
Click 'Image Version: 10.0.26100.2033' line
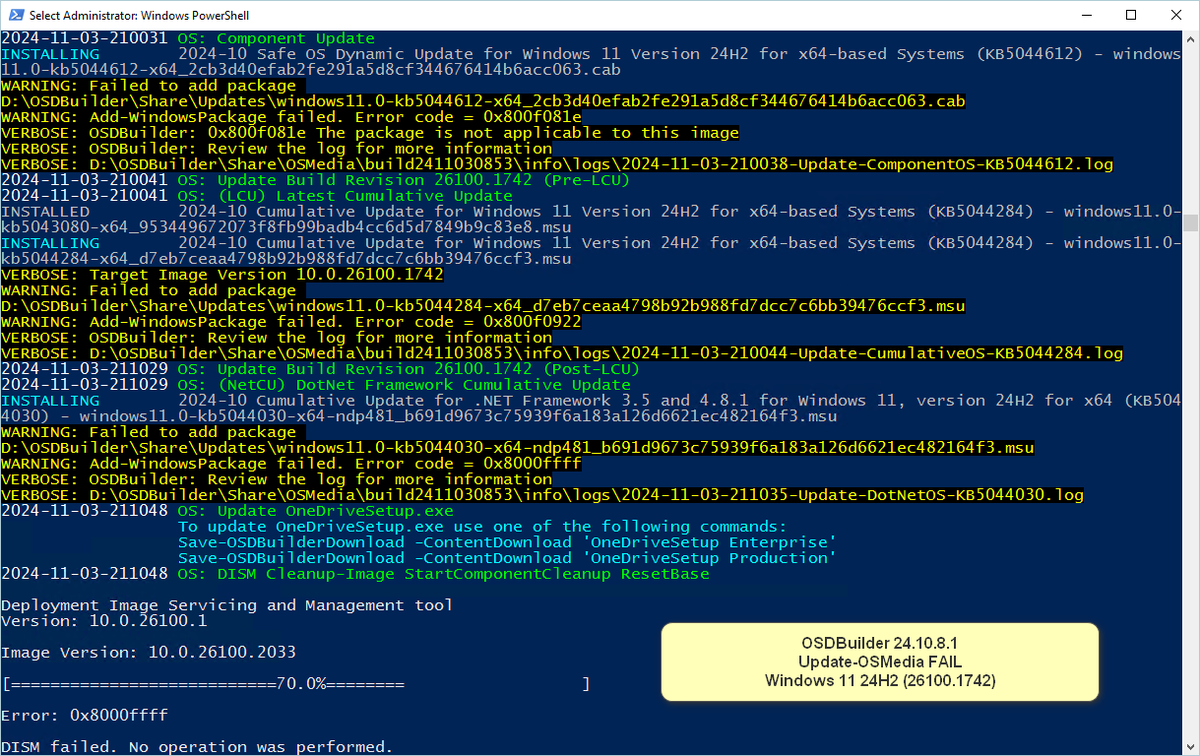pyautogui.click(x=148, y=652)
